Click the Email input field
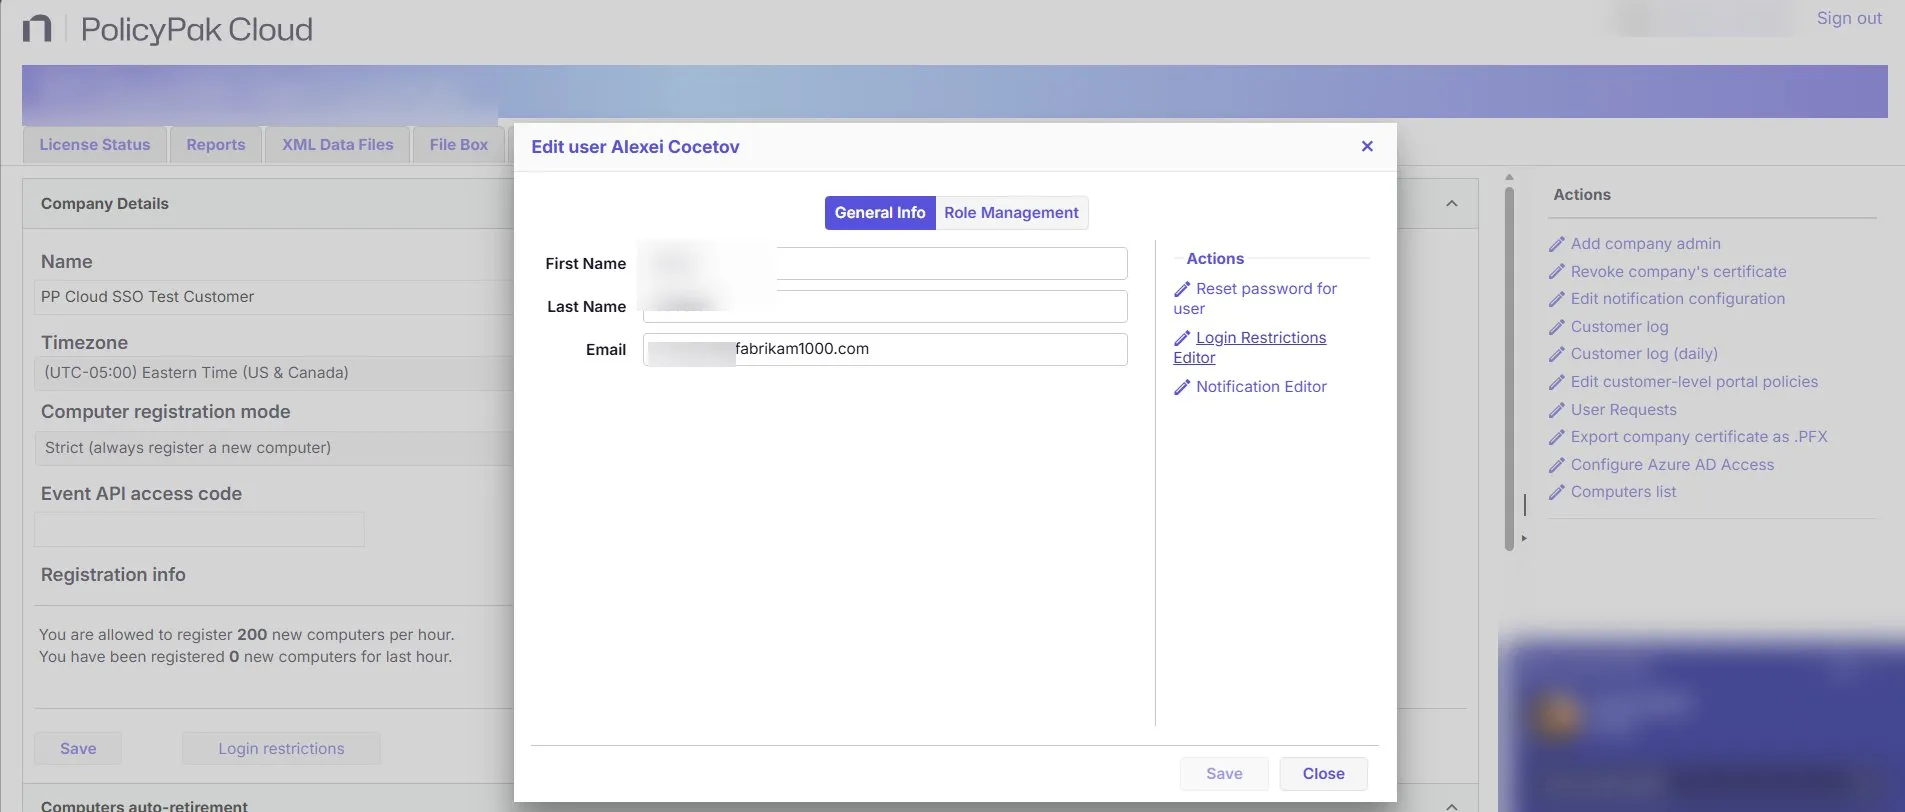 coord(885,350)
